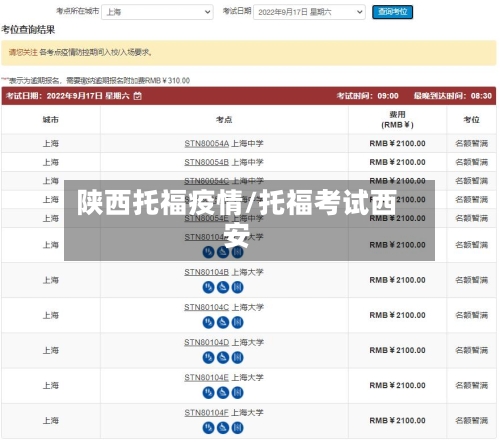The height and width of the screenshot is (442, 500).
Task: Open test center link STN80104C
Action: pos(206,307)
